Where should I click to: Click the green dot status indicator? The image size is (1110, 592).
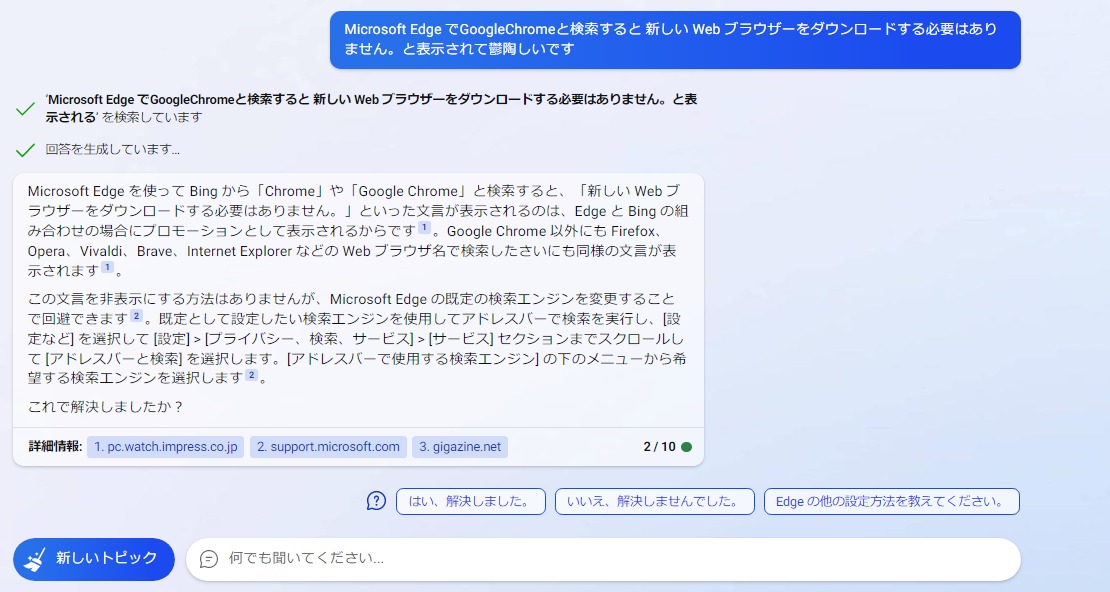pos(687,447)
